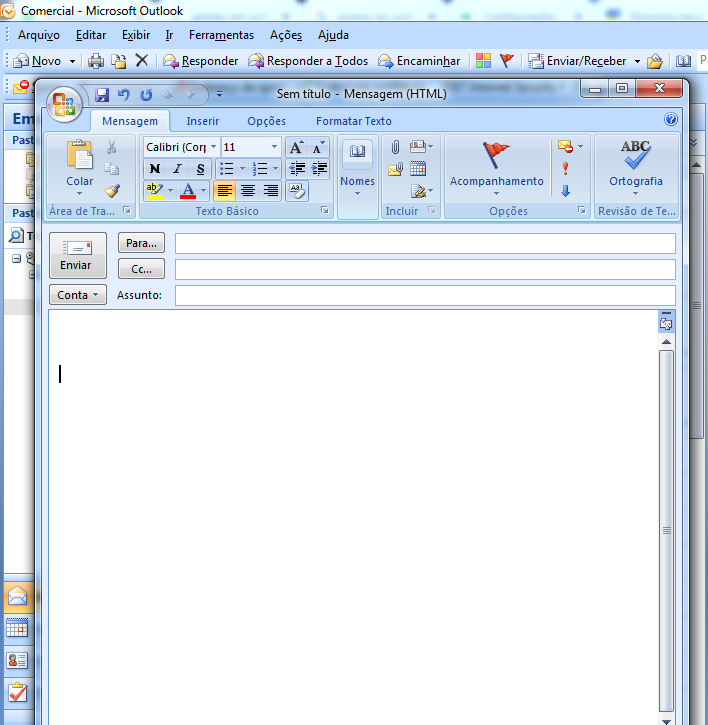Viewport: 708px width, 725px height.
Task: Attach an Outlook item icon
Action: (x=395, y=169)
